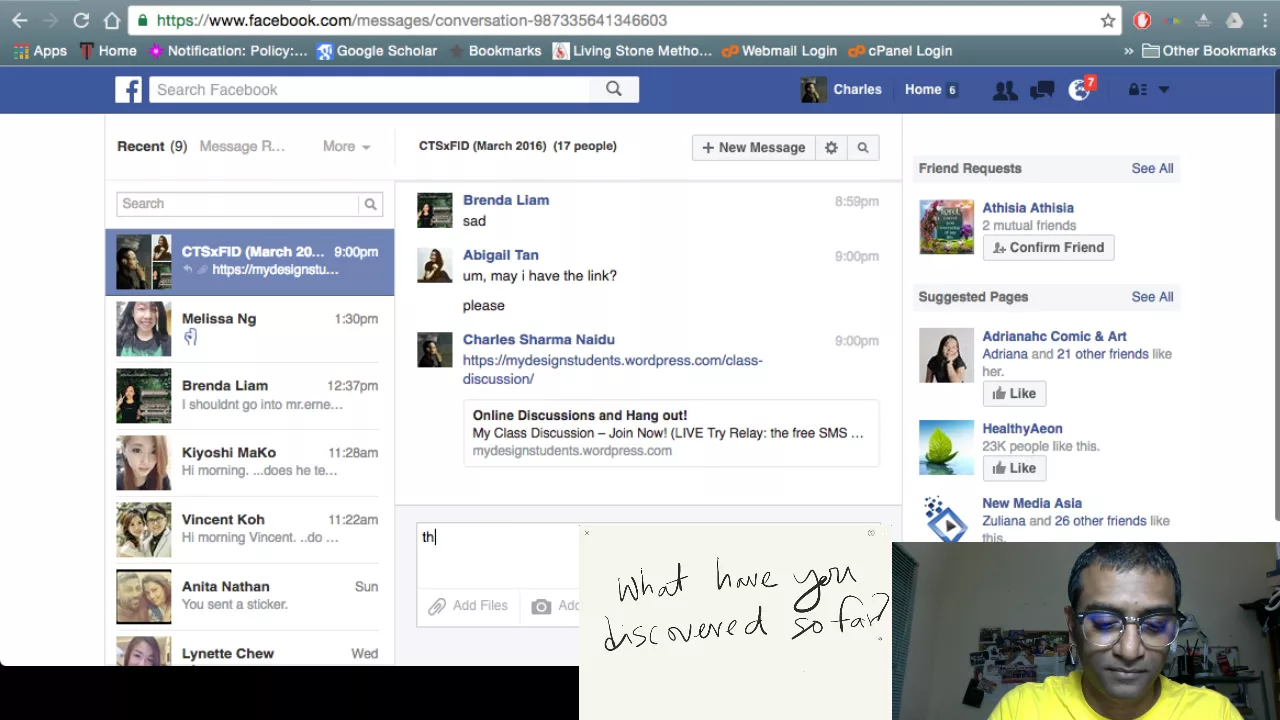The height and width of the screenshot is (720, 1280).
Task: Switch to the Message Requests tab
Action: [242, 146]
